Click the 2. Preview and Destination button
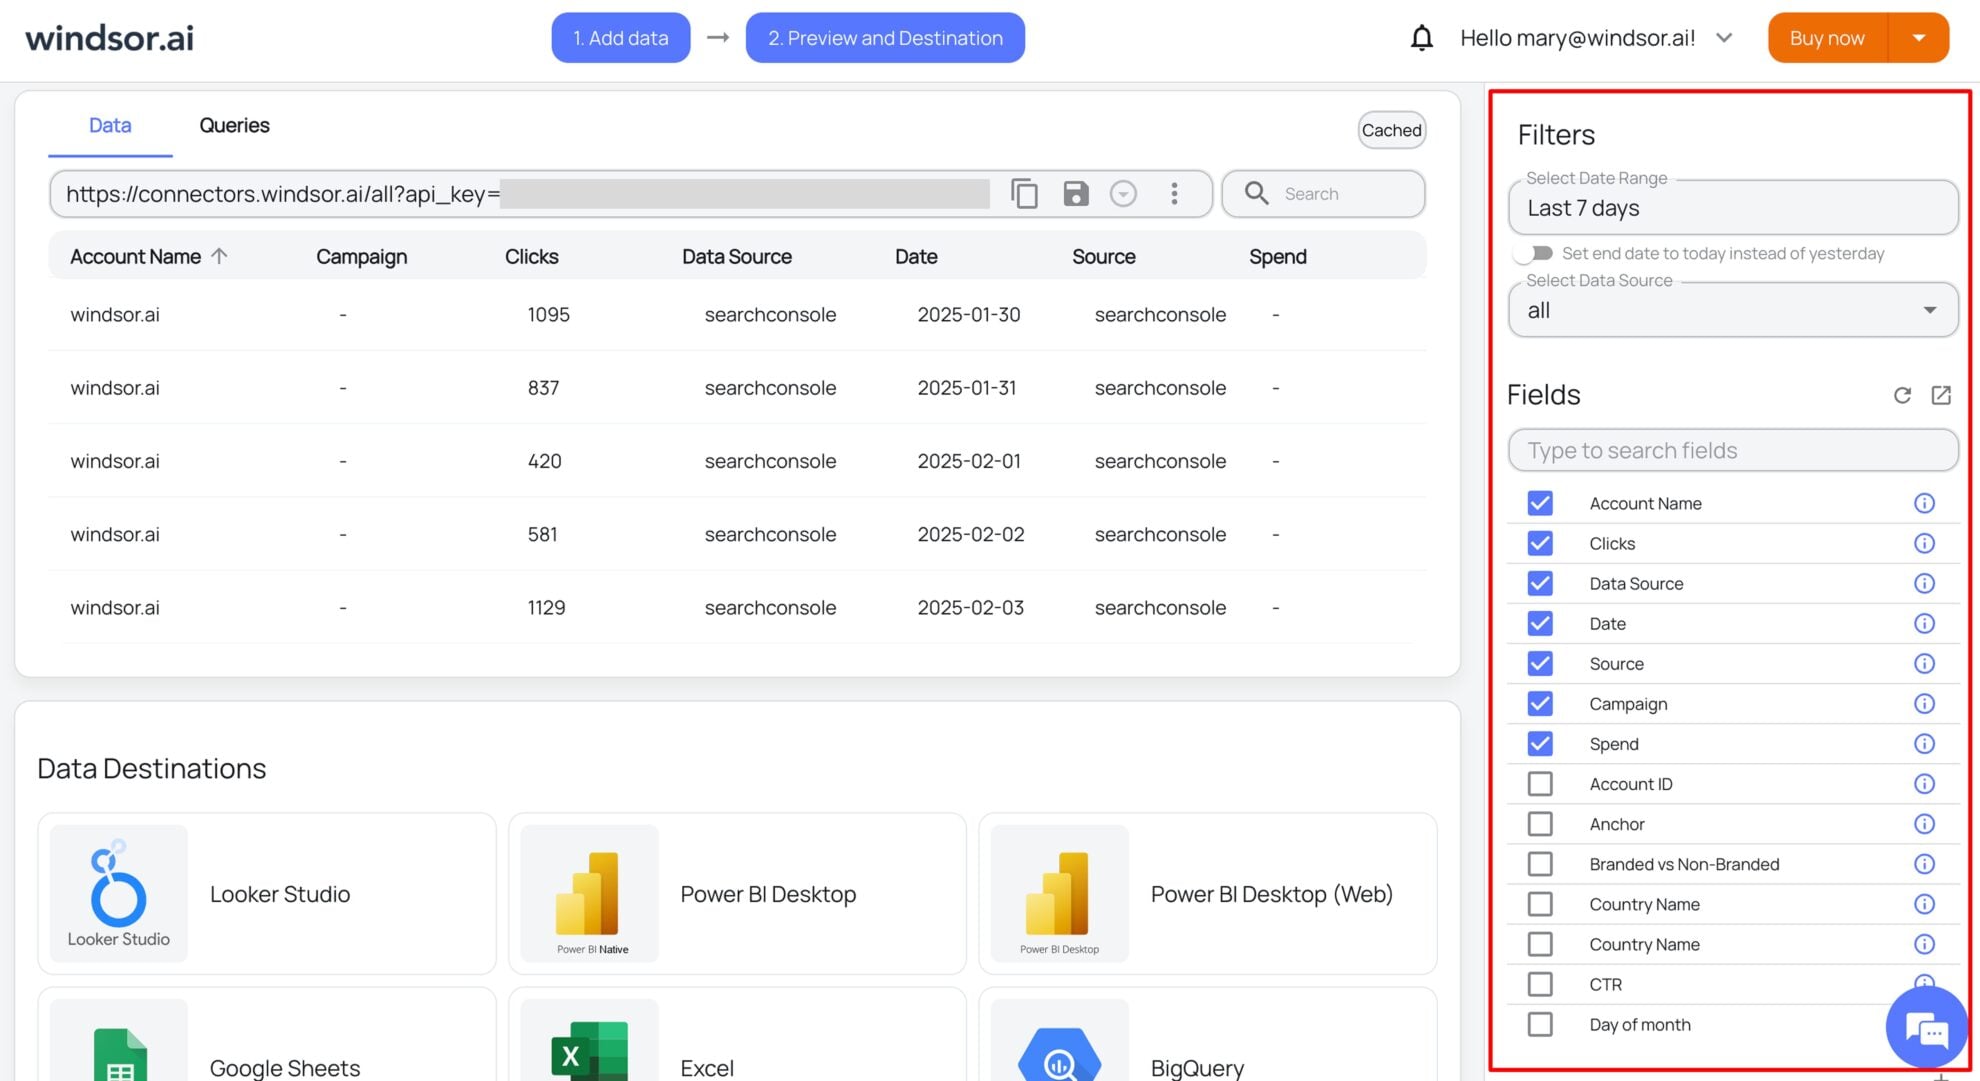This screenshot has width=1980, height=1081. click(884, 37)
